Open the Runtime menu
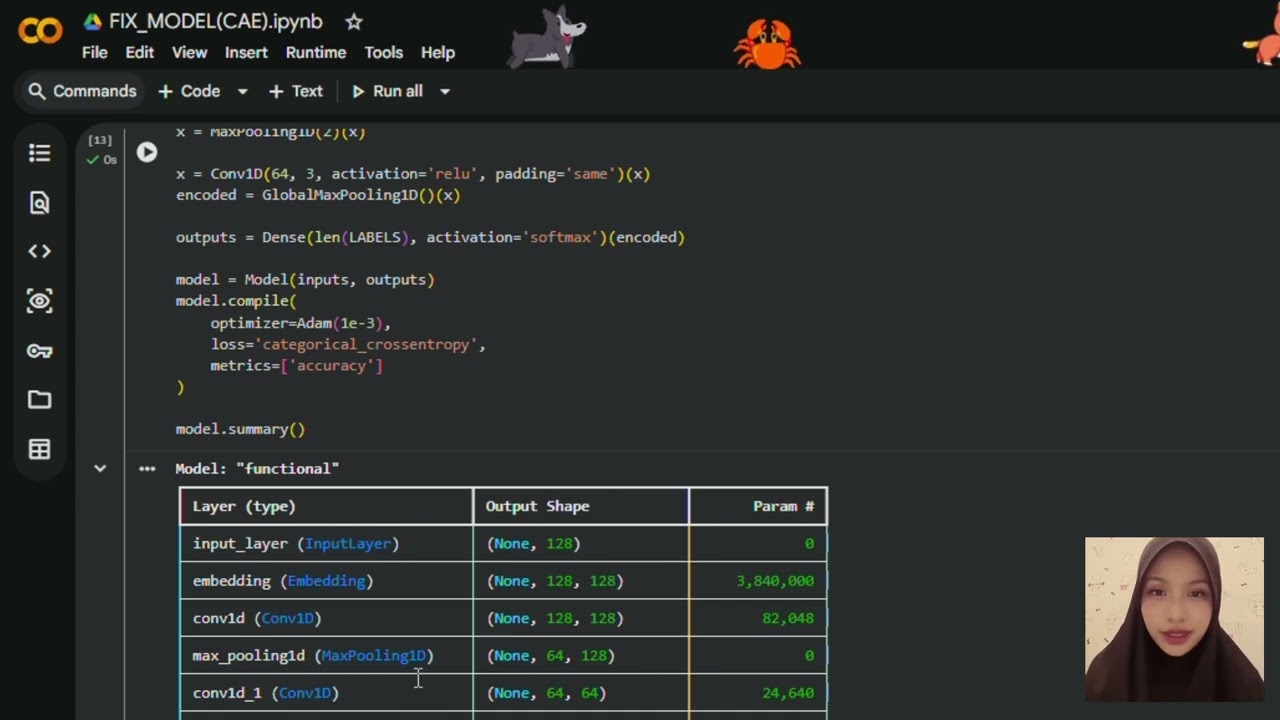 (316, 52)
